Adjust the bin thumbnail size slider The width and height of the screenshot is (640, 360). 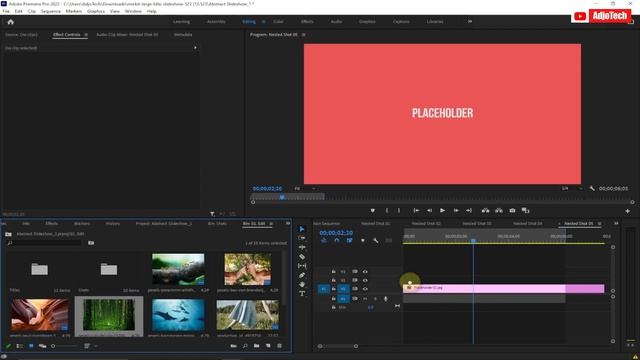pyautogui.click(x=64, y=346)
